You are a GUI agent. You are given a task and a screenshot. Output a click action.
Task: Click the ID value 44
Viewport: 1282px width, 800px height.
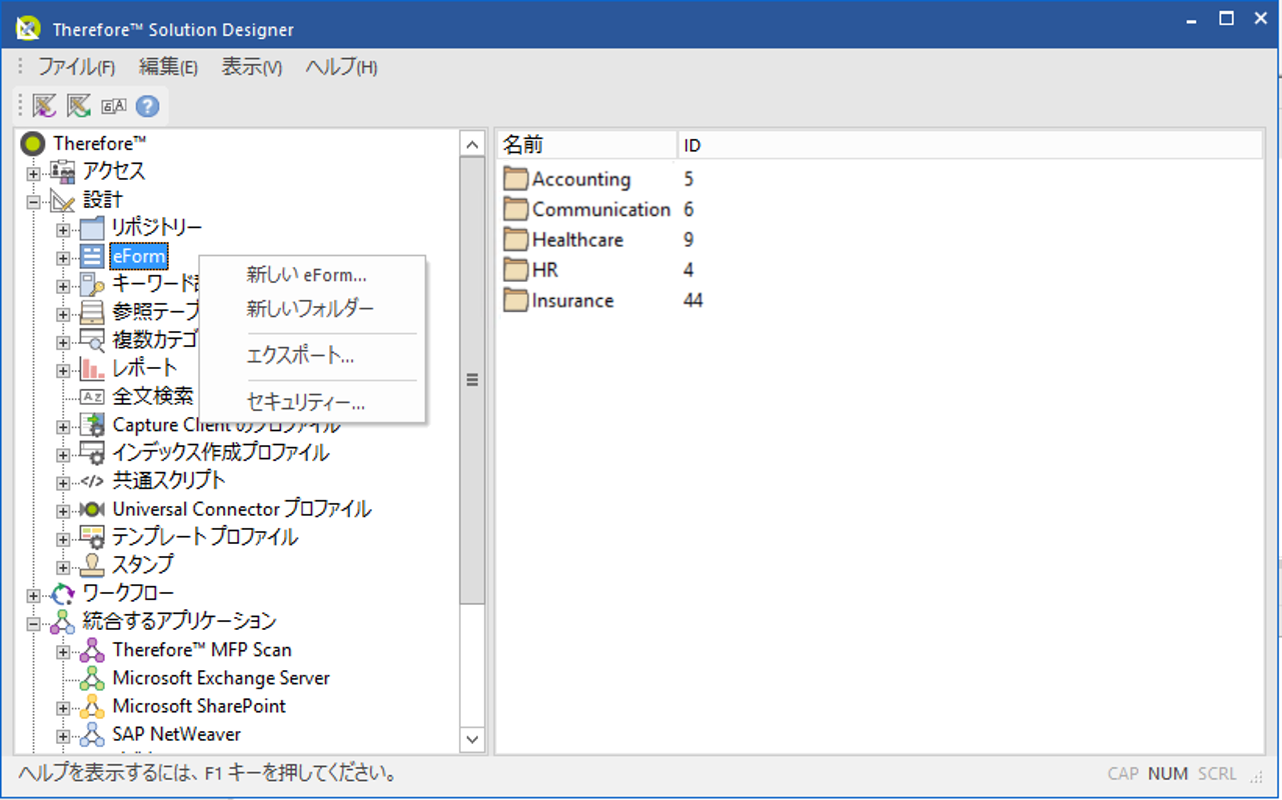click(x=693, y=300)
